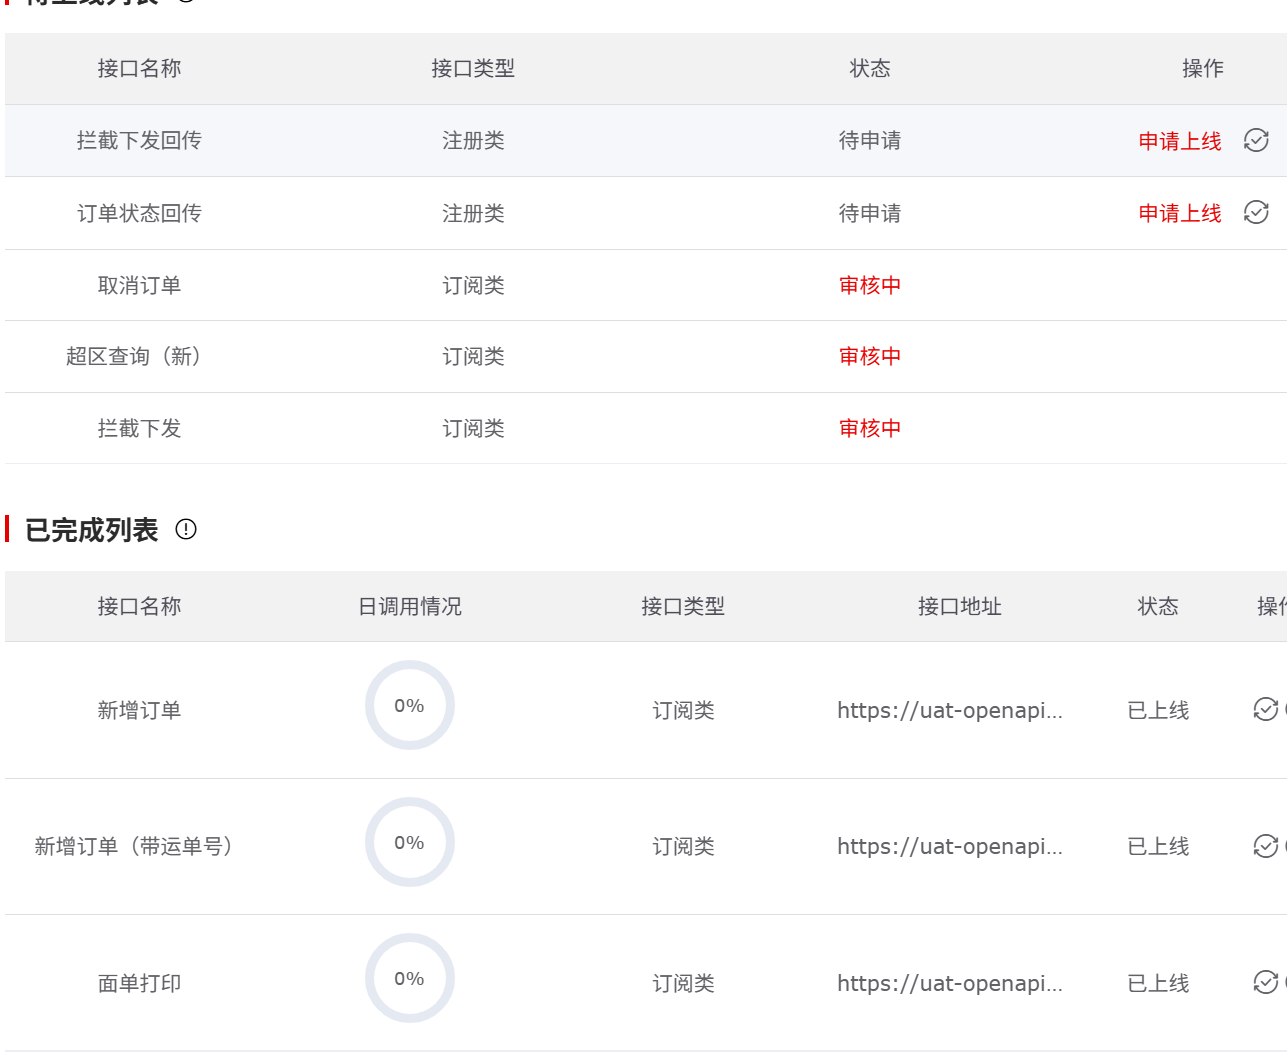Click 状态 header in the 已完成列表 table
Image resolution: width=1287 pixels, height=1059 pixels.
tap(1158, 606)
